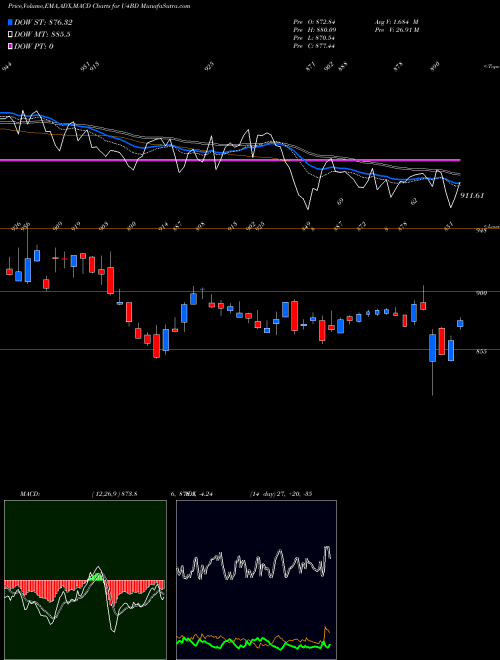Viewport: 500px width, 660px height.
Task: Click the 911.61 price label on the EMA chart
Action: [x=472, y=195]
